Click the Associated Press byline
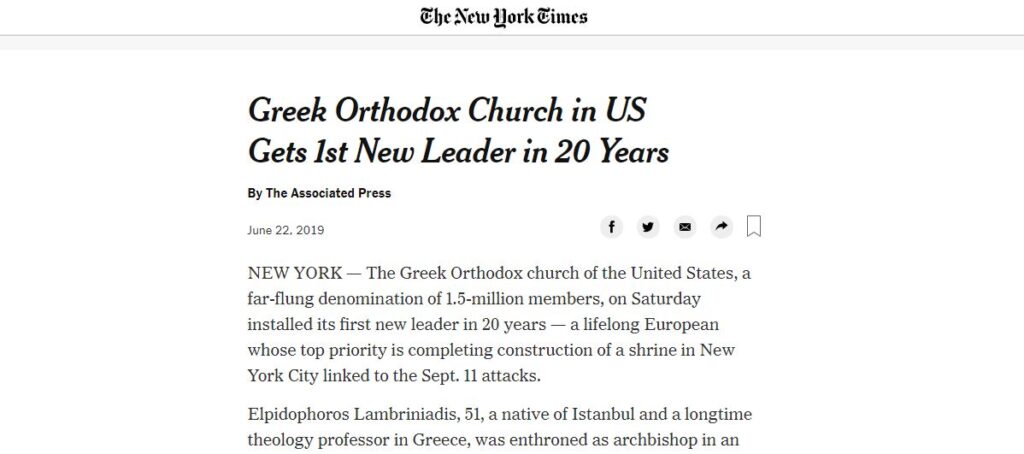Image resolution: width=1024 pixels, height=454 pixels. click(x=328, y=193)
